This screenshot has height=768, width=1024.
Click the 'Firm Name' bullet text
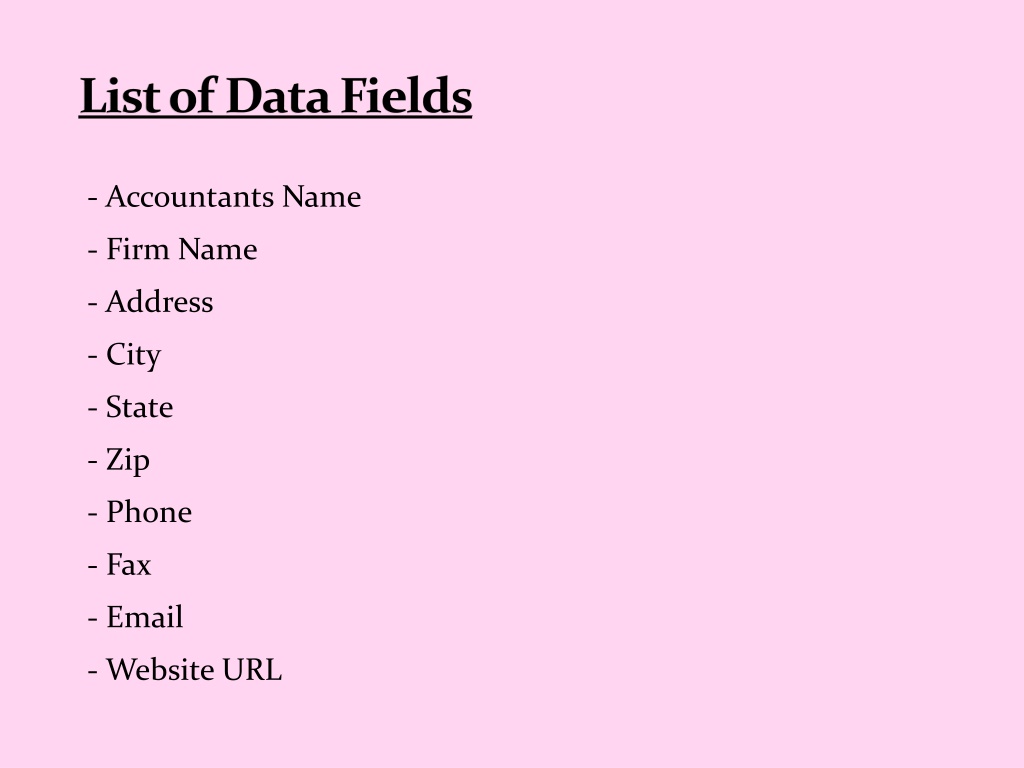click(x=172, y=249)
